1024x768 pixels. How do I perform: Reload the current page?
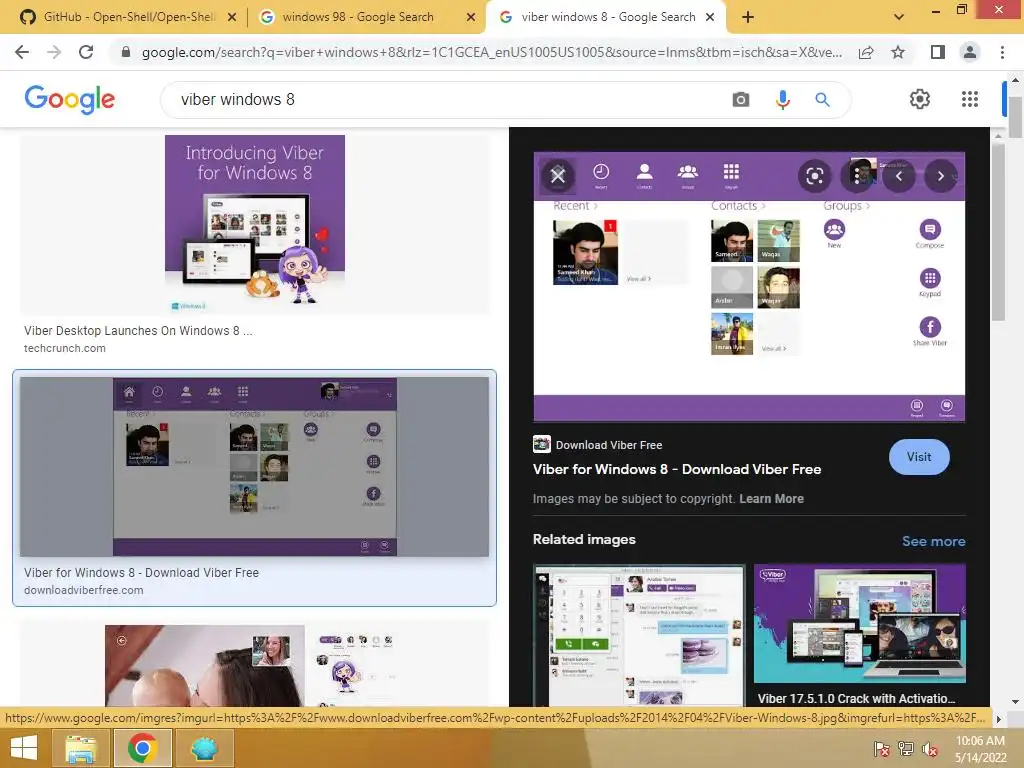click(86, 52)
